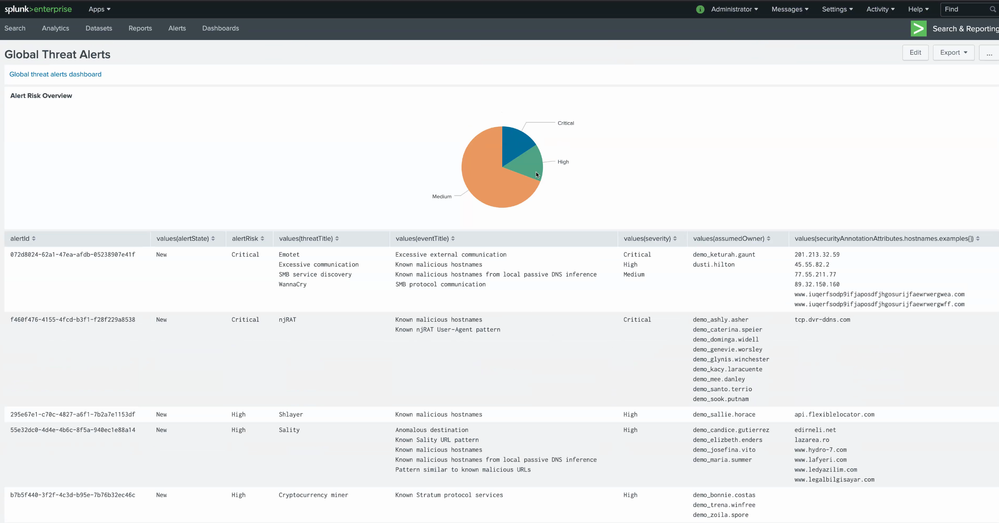Screen dimensions: 999x523
Task: Go to the Alerts tab
Action: 177,29
